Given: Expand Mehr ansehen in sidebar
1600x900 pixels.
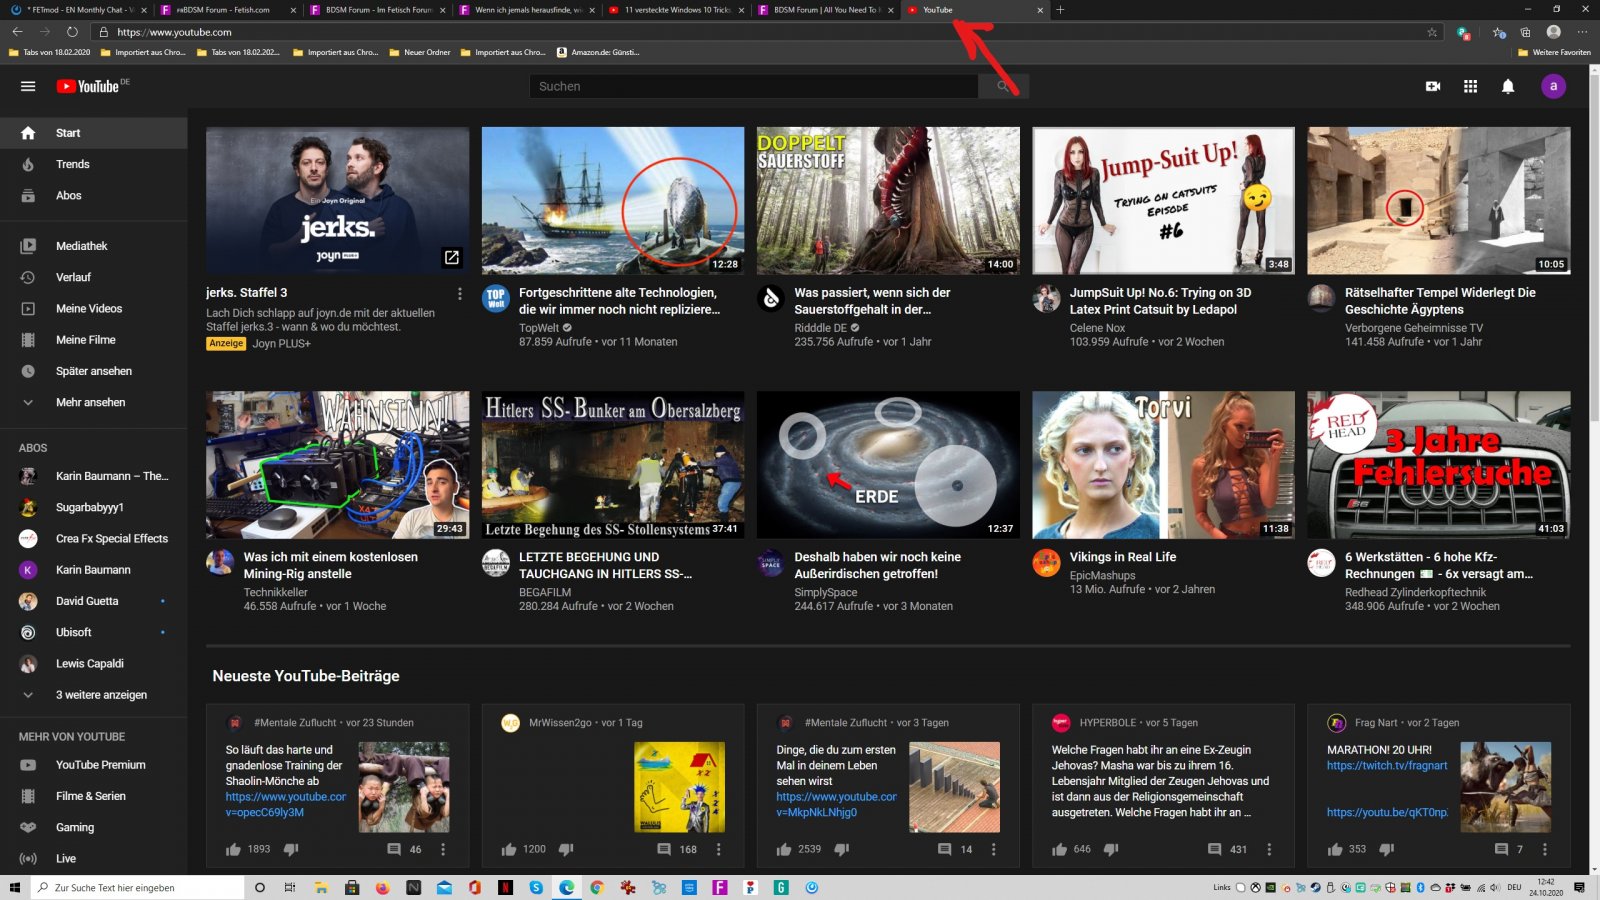Looking at the screenshot, I should coord(90,402).
